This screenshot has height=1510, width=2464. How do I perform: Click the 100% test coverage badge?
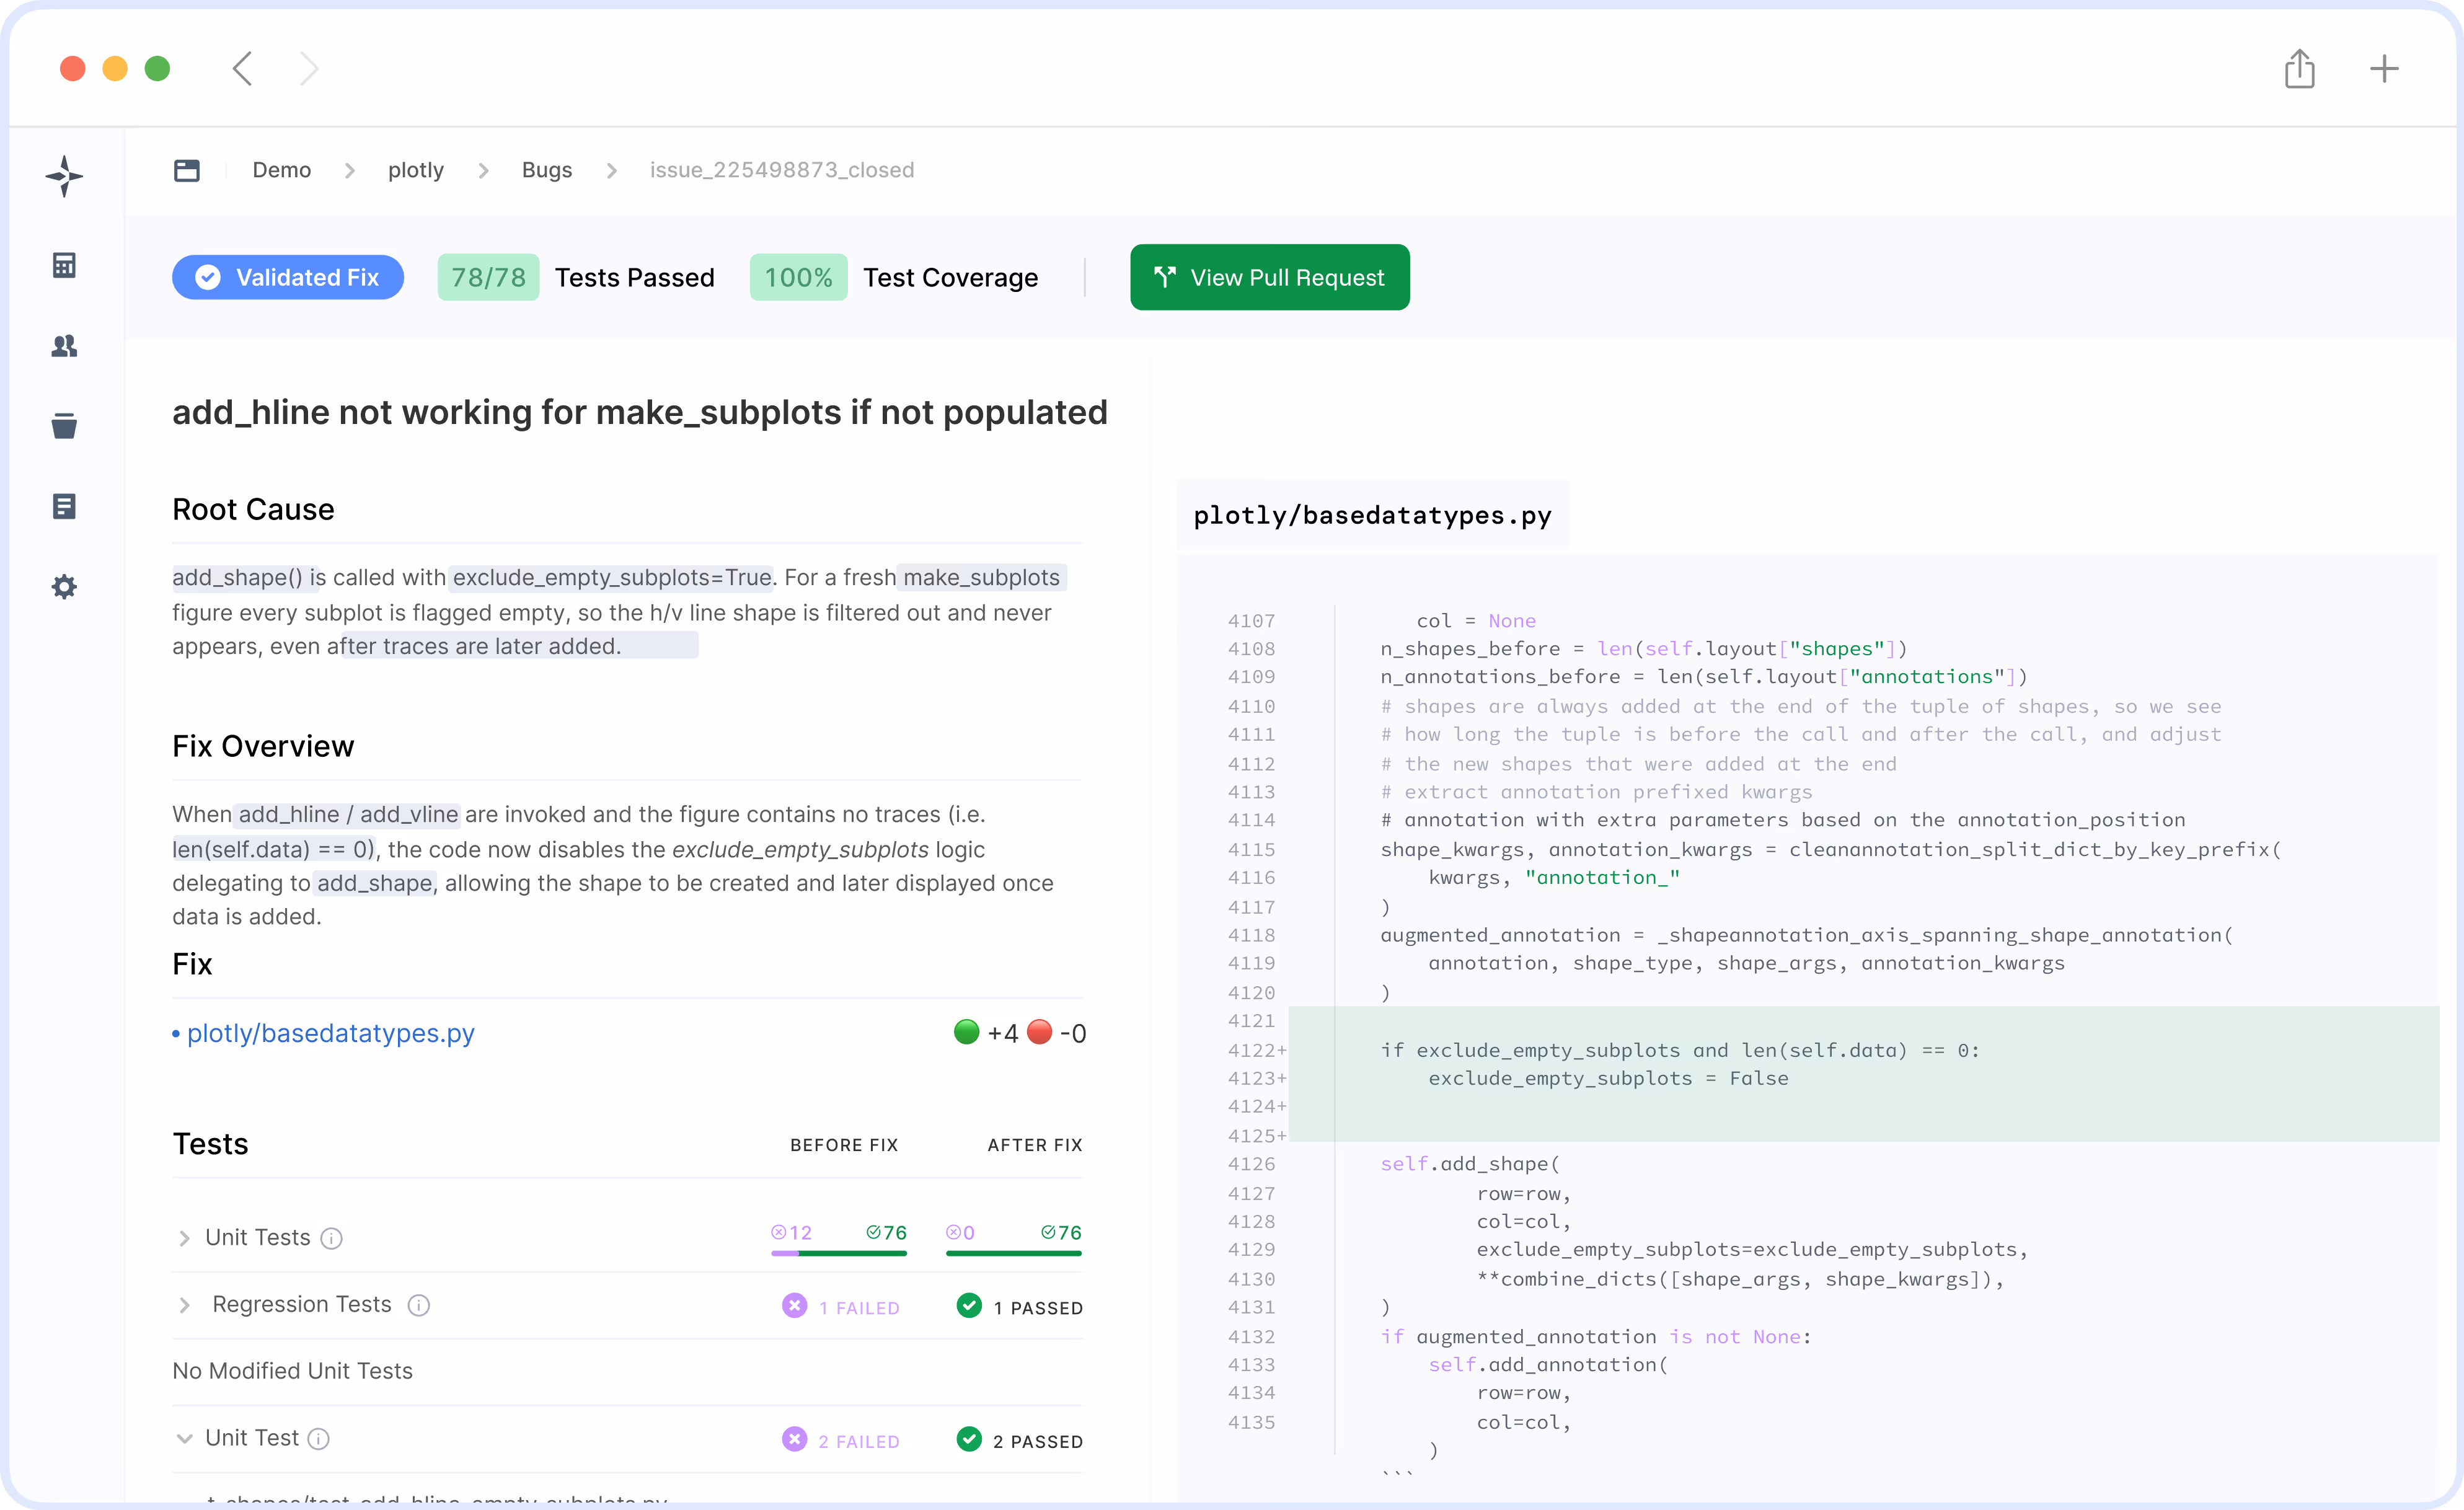tap(799, 277)
